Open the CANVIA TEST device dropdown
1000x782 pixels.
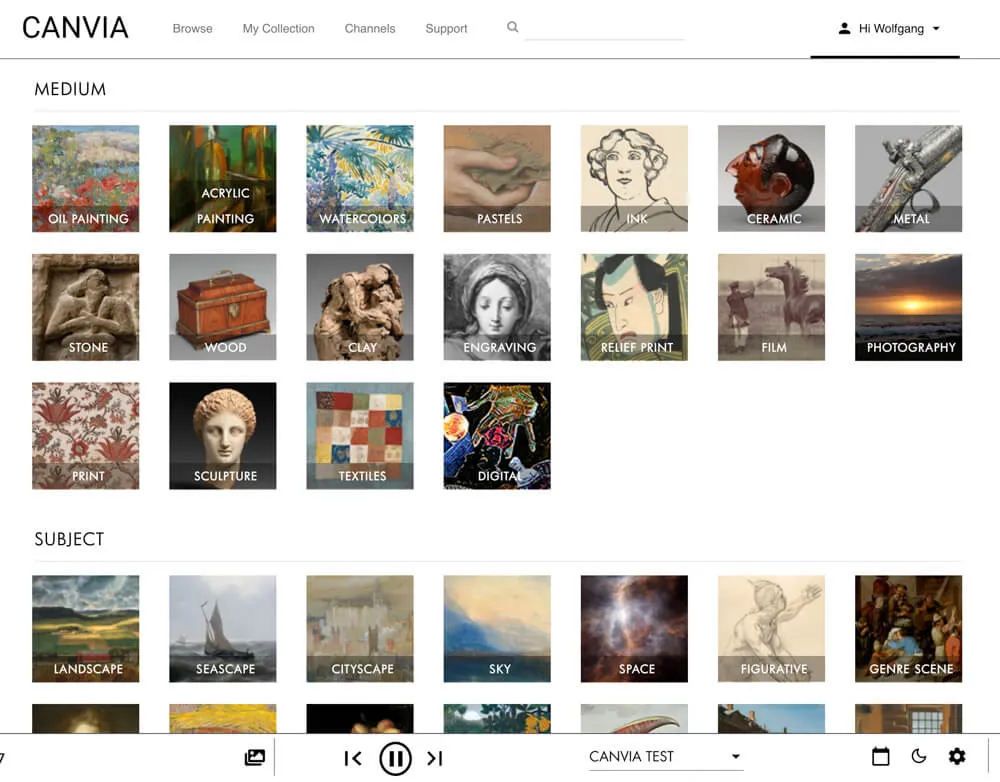tap(665, 756)
